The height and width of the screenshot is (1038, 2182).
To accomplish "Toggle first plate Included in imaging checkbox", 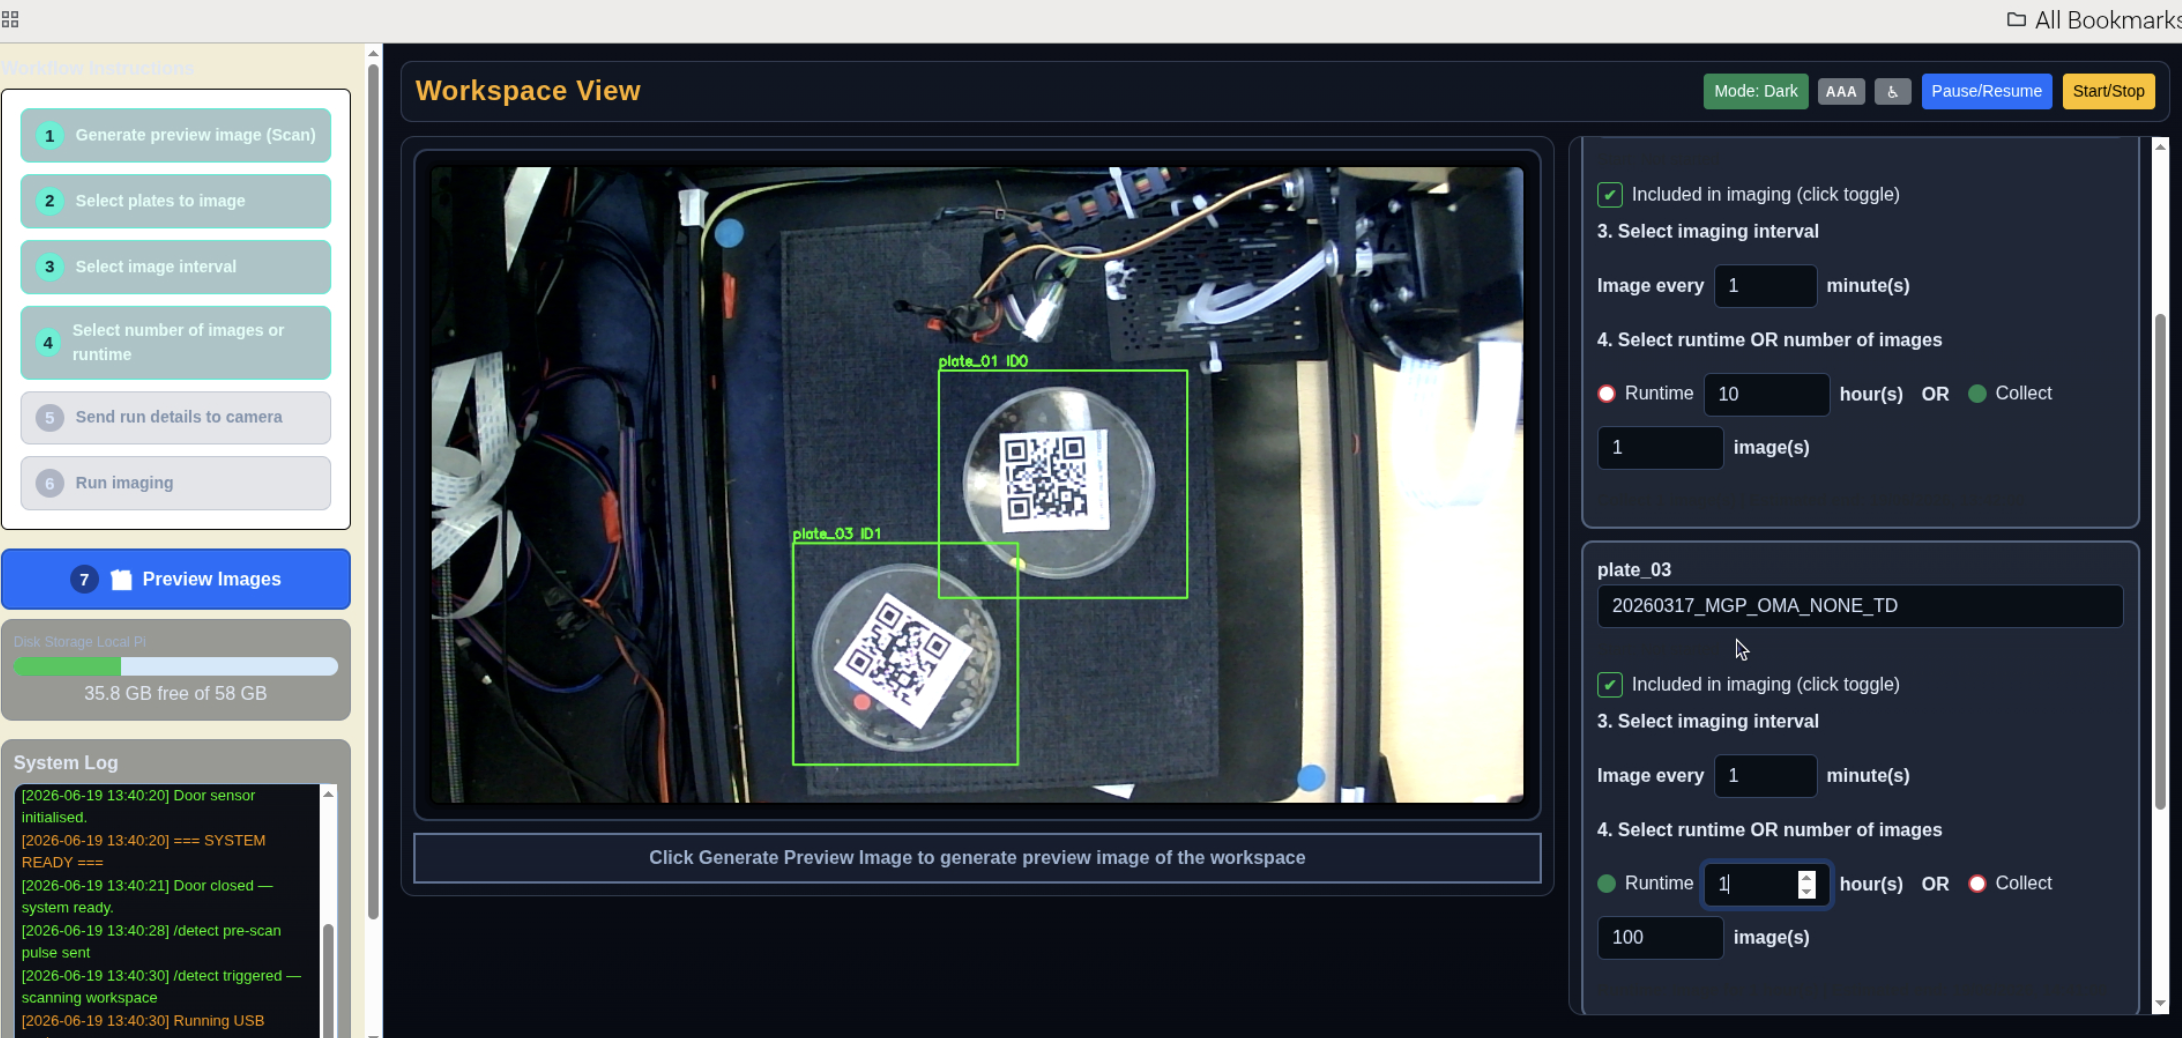I will (x=1609, y=195).
